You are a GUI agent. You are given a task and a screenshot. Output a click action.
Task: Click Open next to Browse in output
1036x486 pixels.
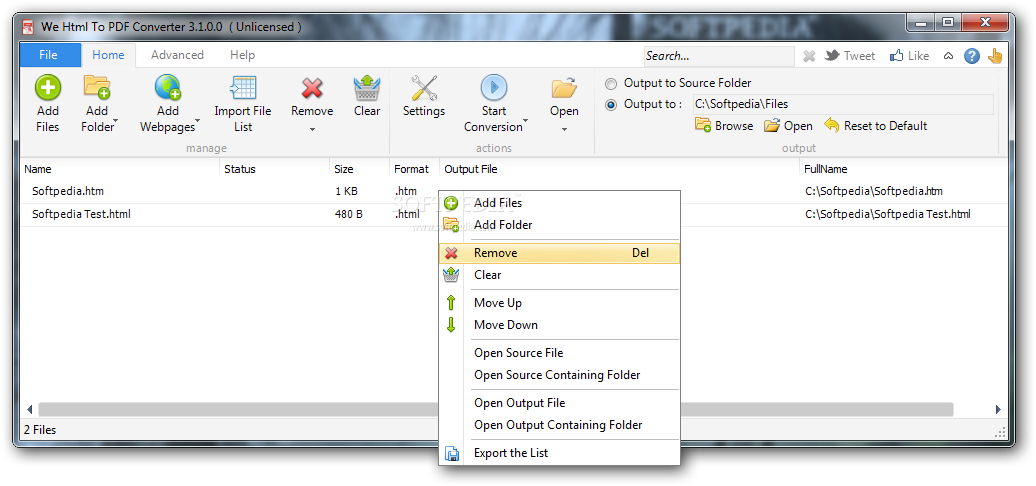(x=788, y=125)
